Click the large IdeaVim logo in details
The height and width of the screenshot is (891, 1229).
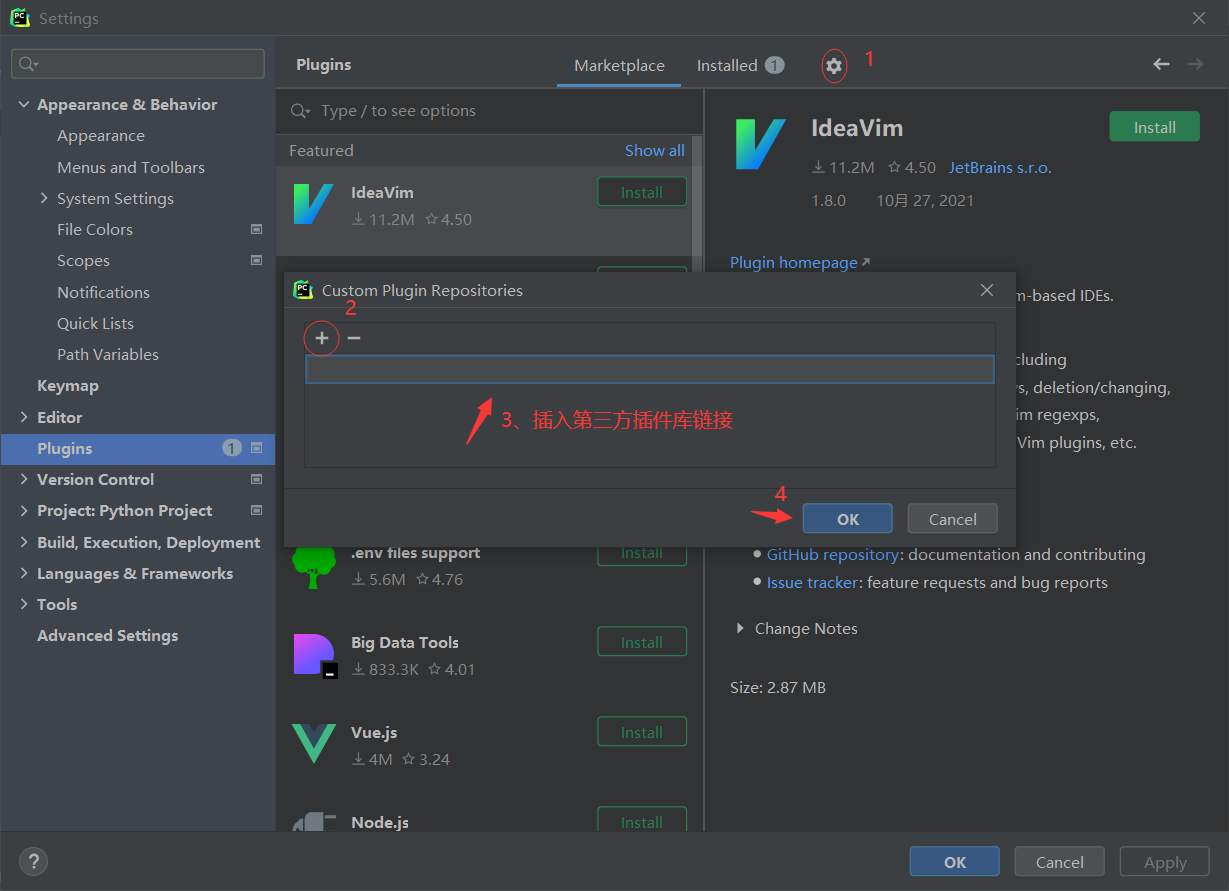[760, 144]
